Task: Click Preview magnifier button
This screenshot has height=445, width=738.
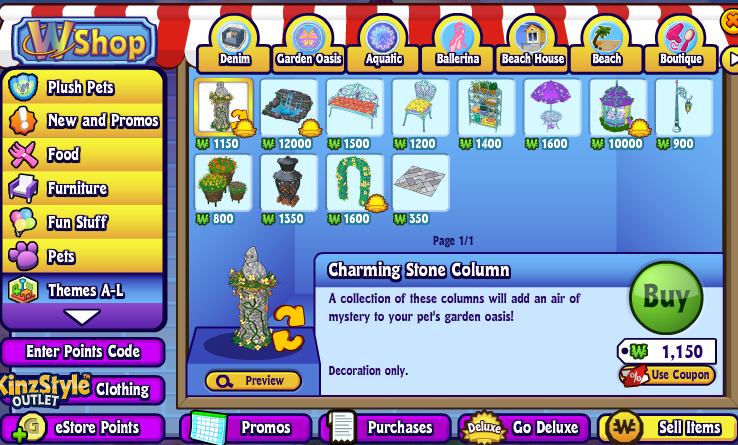Action: pos(253,380)
